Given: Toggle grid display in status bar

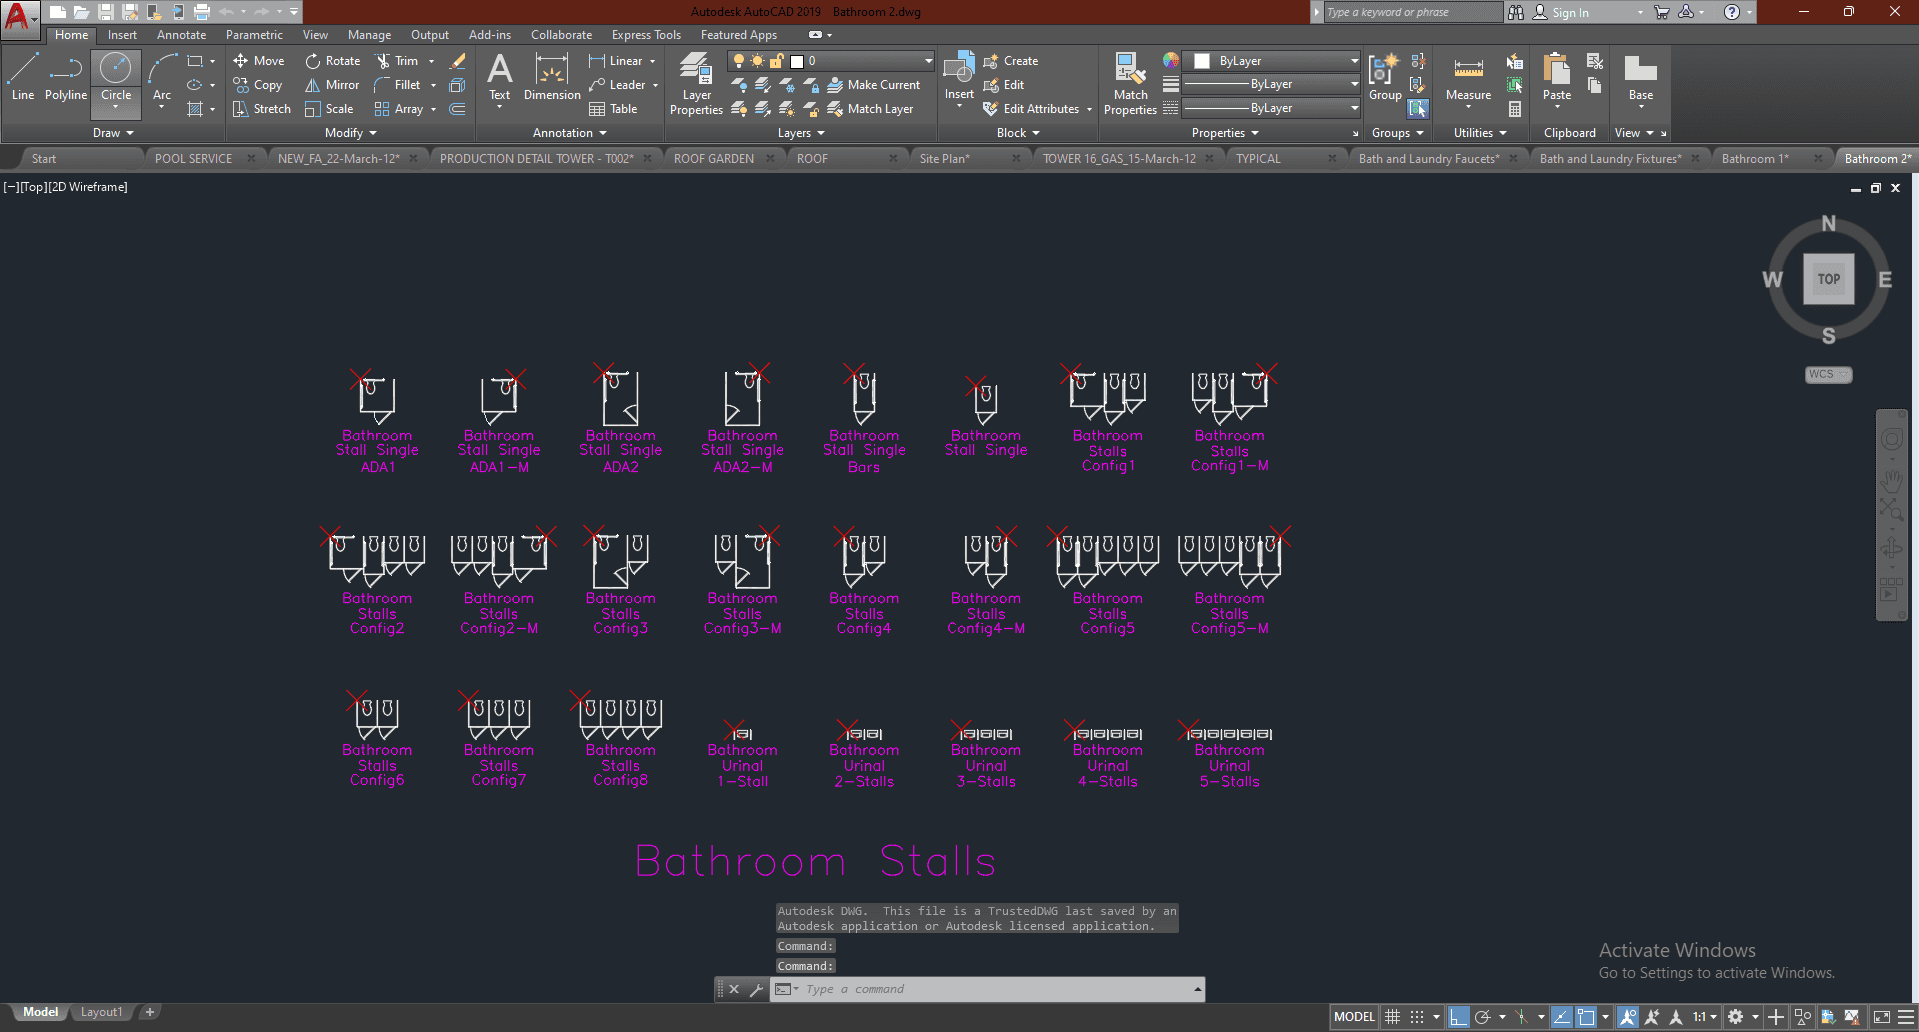Looking at the screenshot, I should coord(1392,1017).
